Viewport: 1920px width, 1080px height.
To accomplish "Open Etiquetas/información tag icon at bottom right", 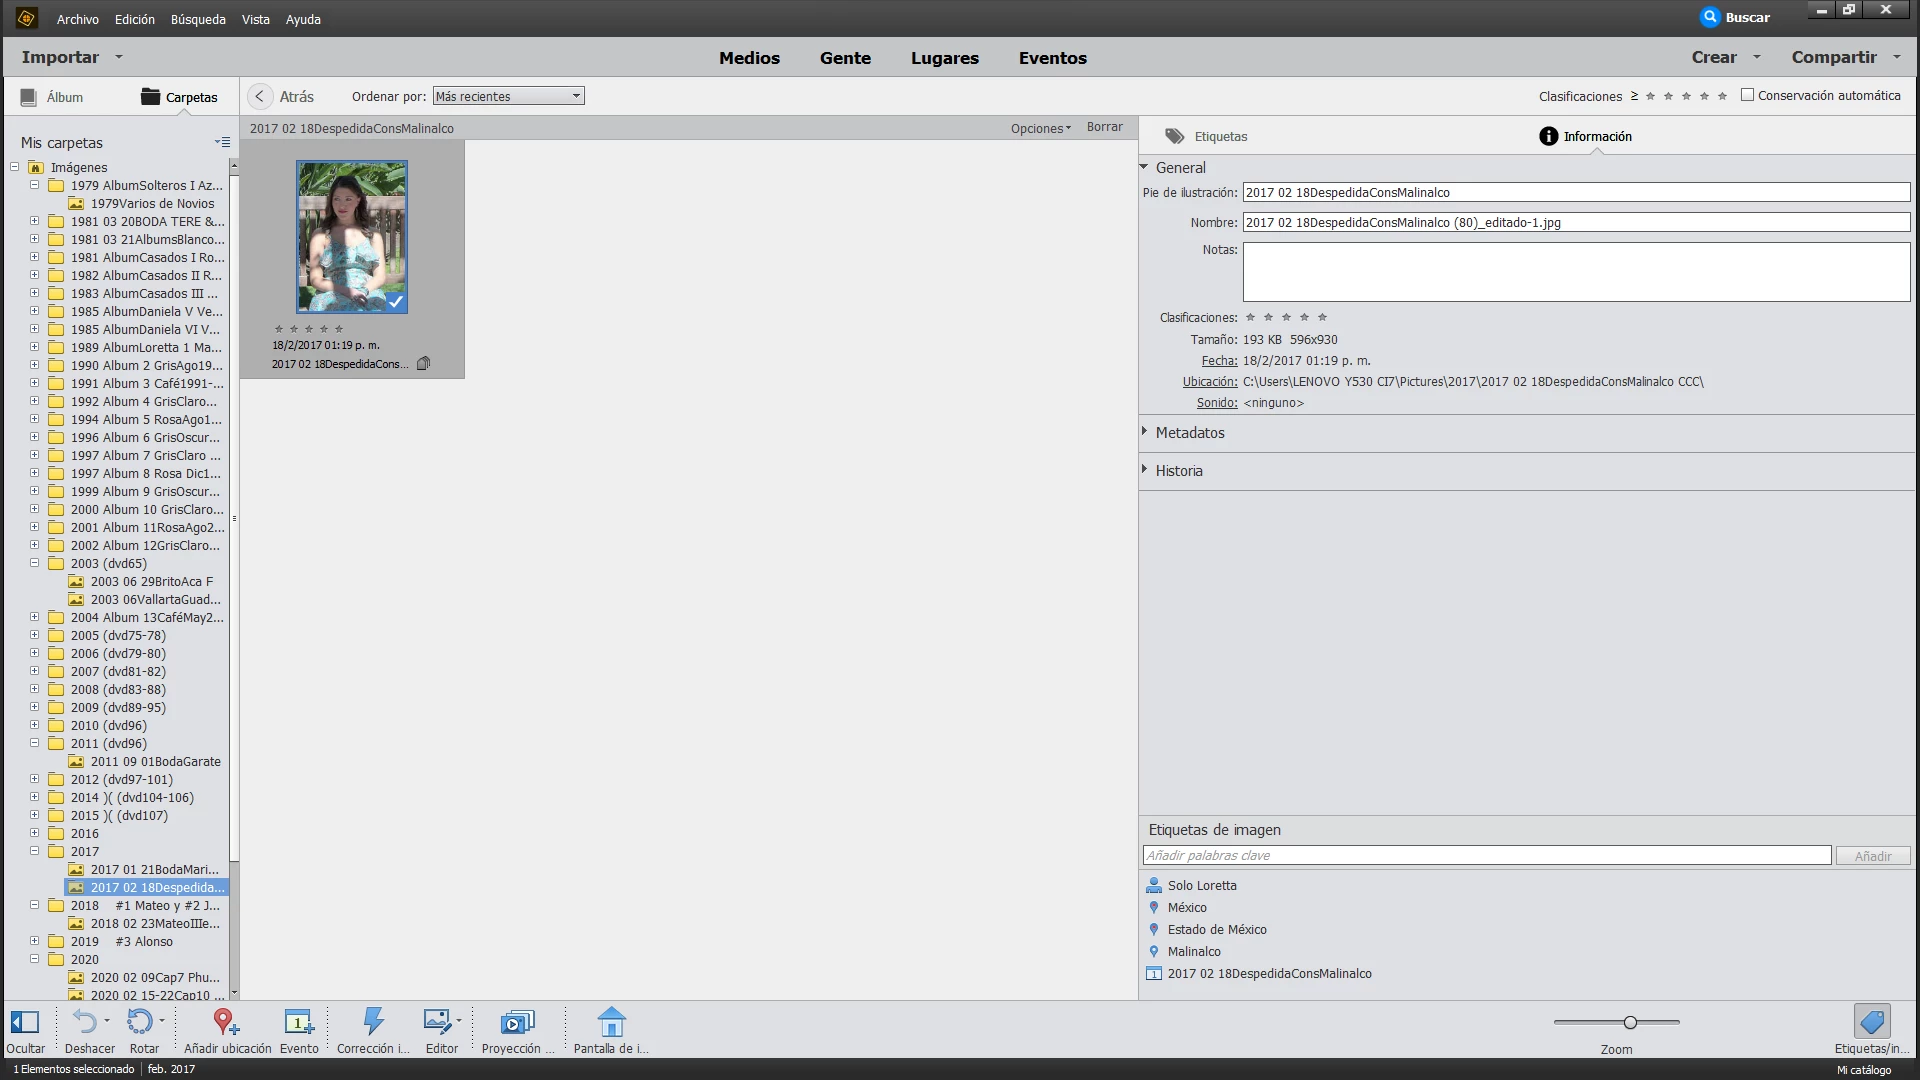I will click(x=1871, y=1022).
